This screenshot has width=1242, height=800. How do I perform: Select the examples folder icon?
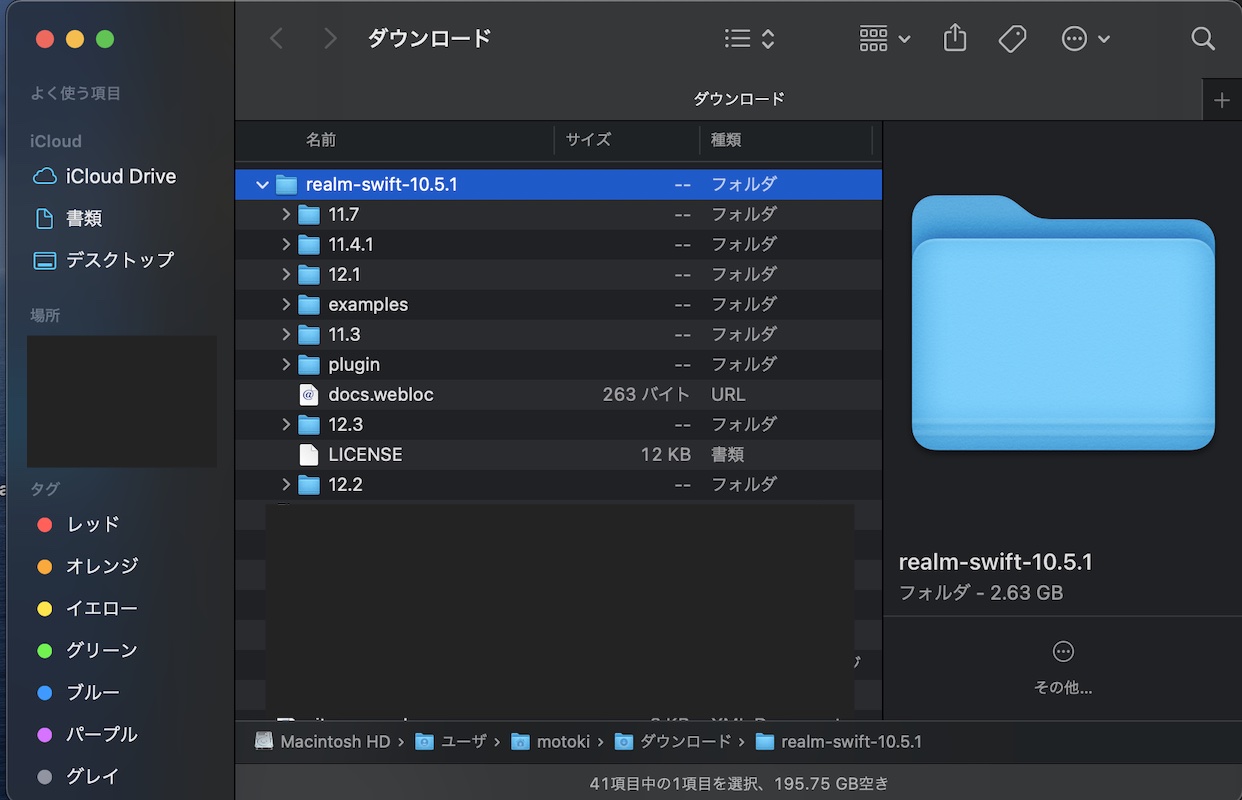coord(309,304)
